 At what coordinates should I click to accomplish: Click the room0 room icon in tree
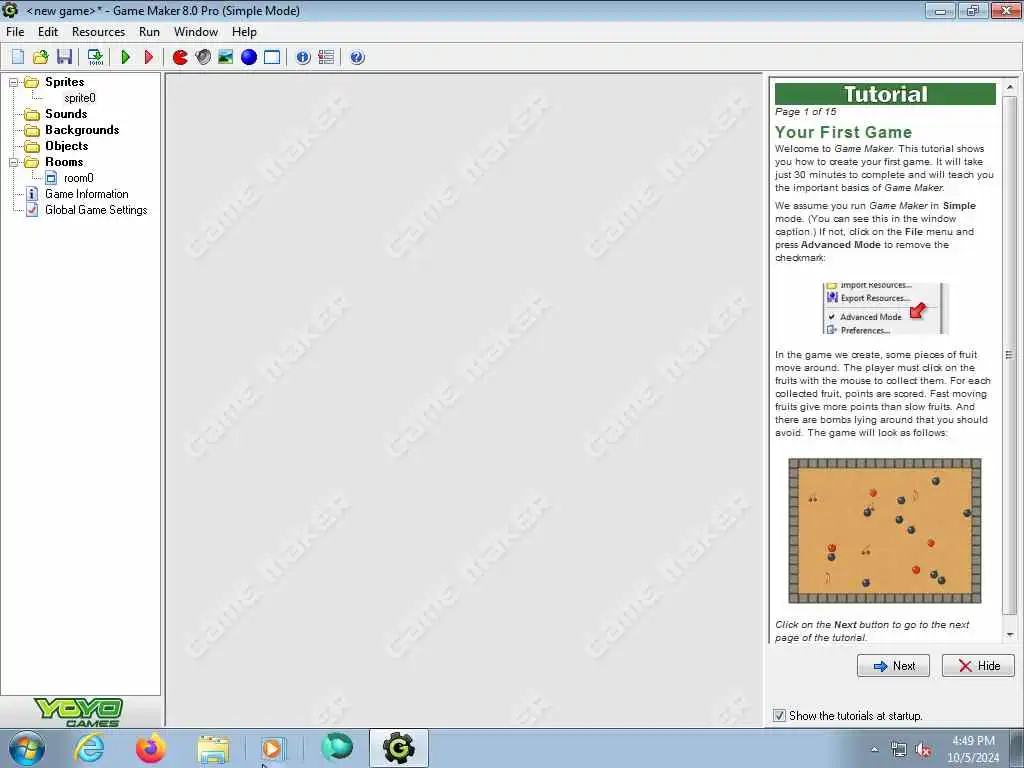(51, 178)
